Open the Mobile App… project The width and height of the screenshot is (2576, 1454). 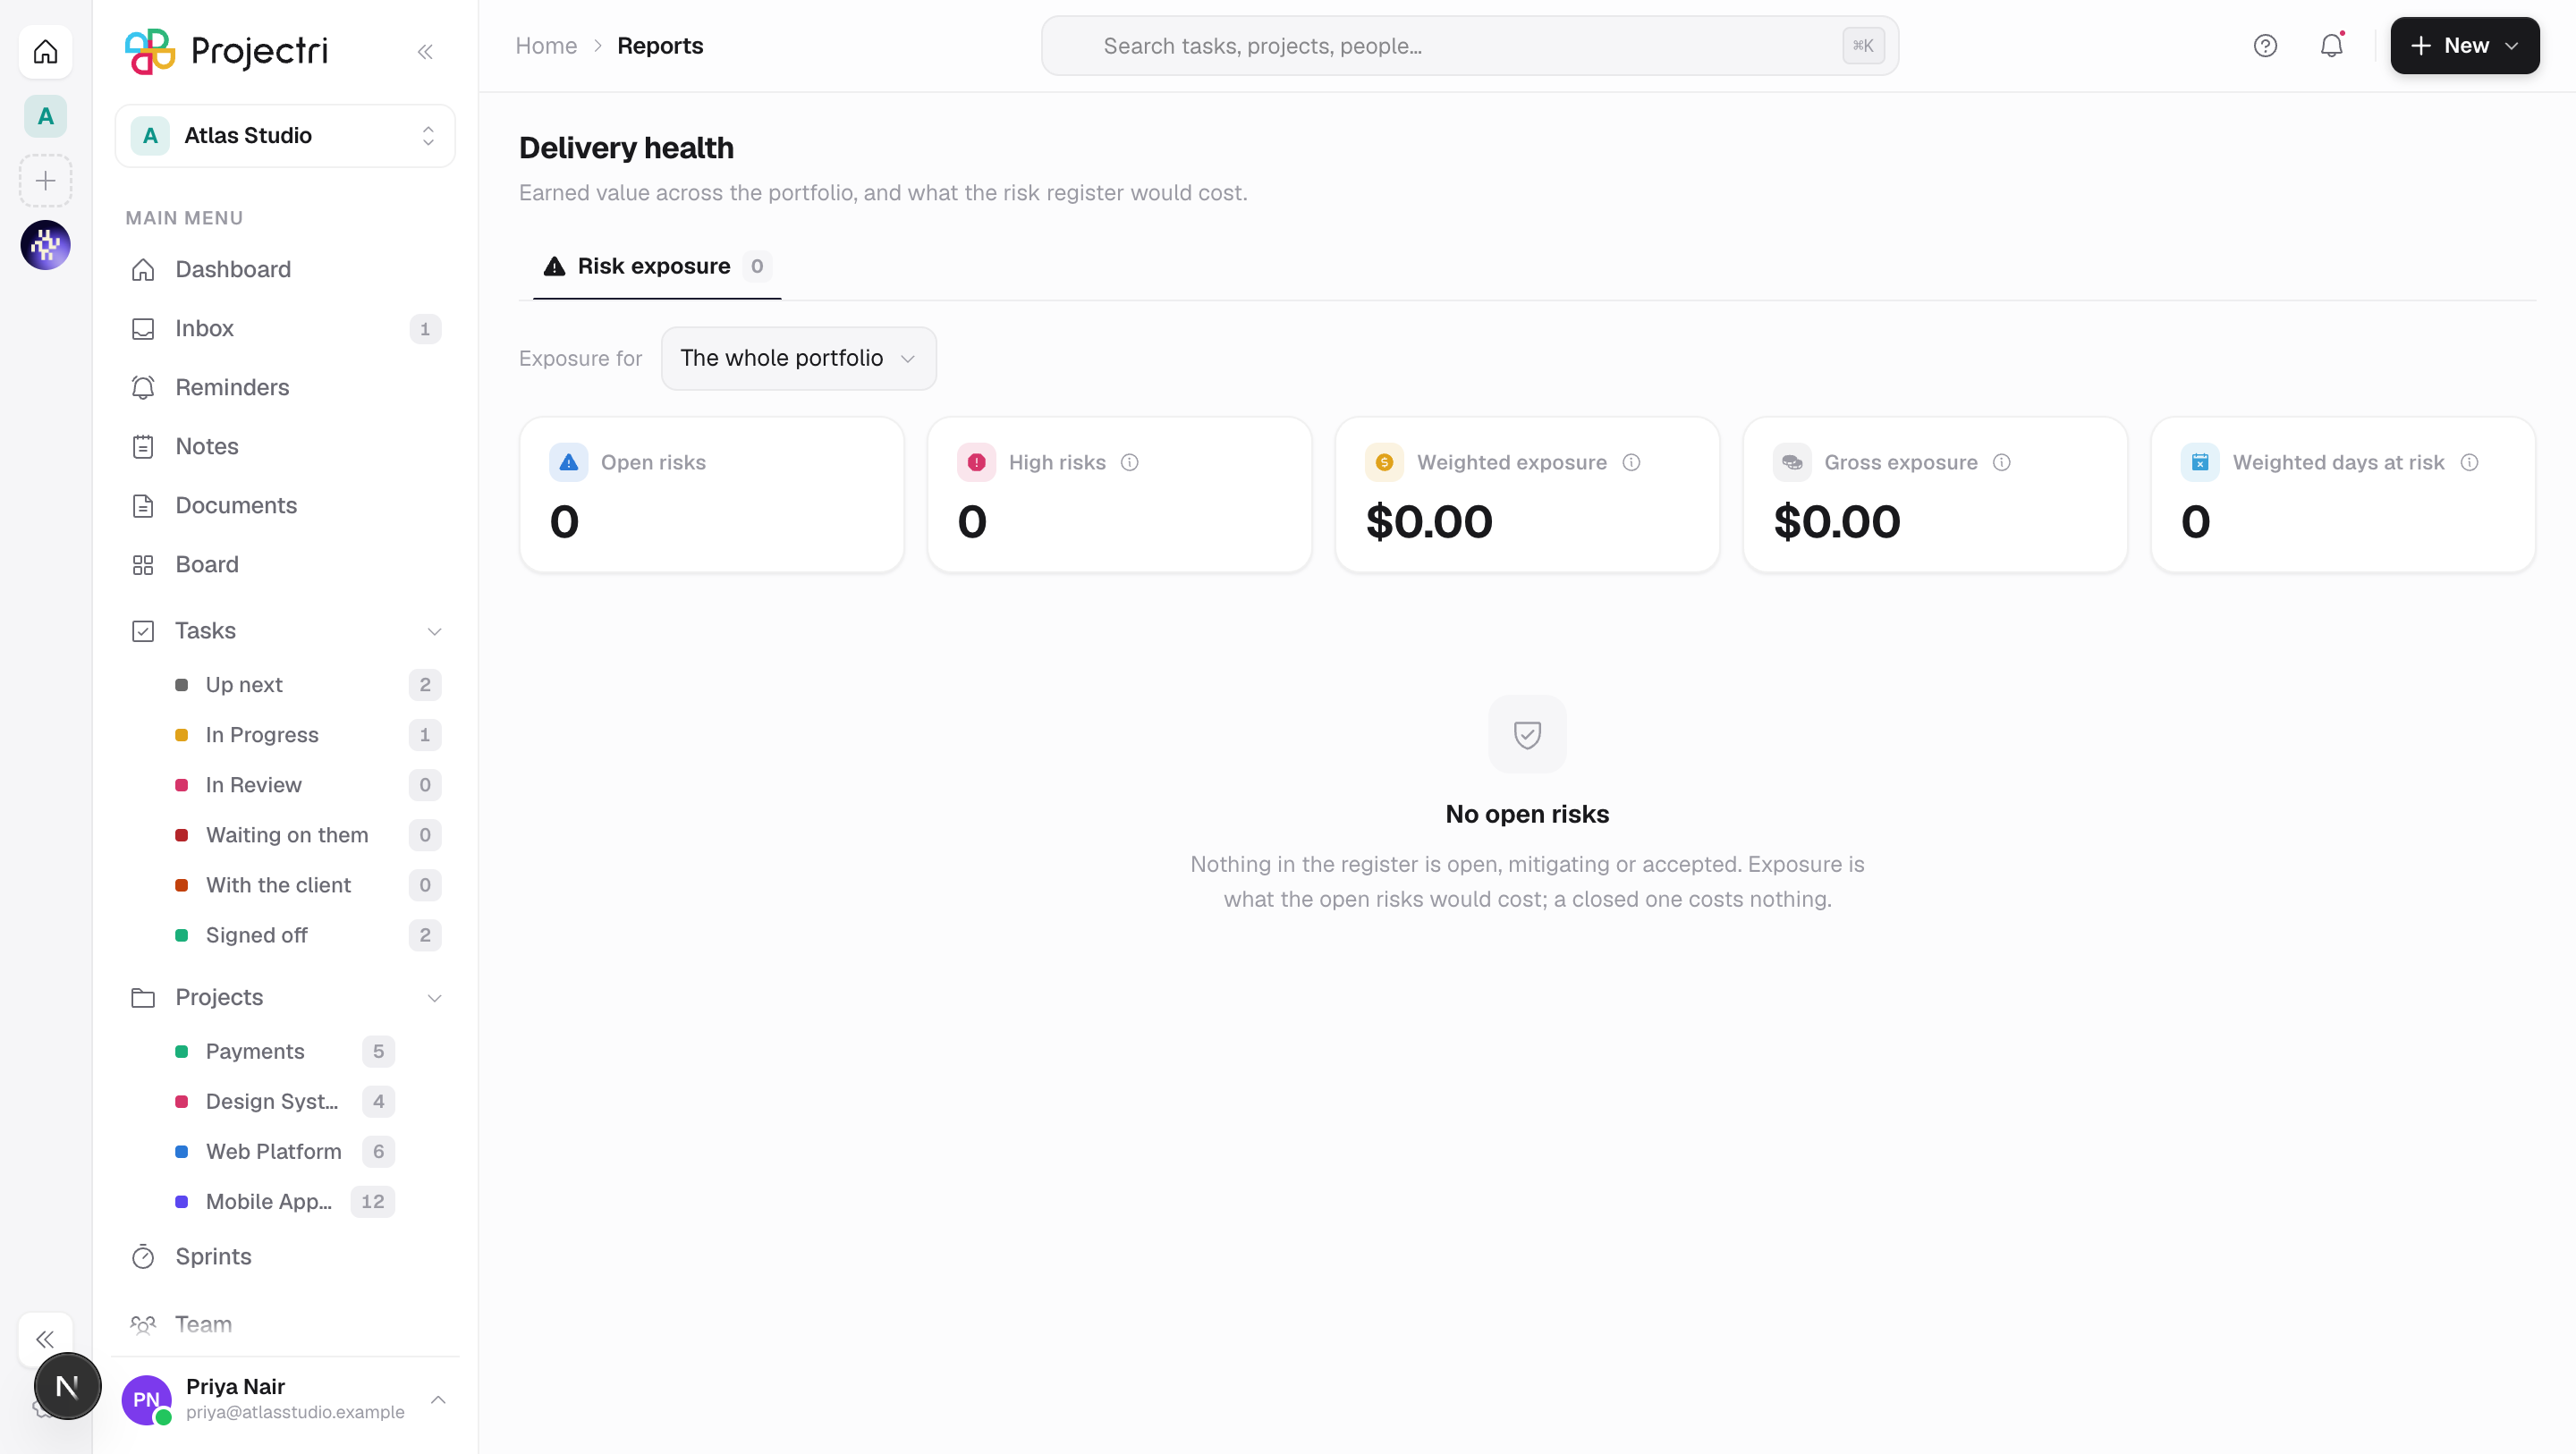point(285,1201)
